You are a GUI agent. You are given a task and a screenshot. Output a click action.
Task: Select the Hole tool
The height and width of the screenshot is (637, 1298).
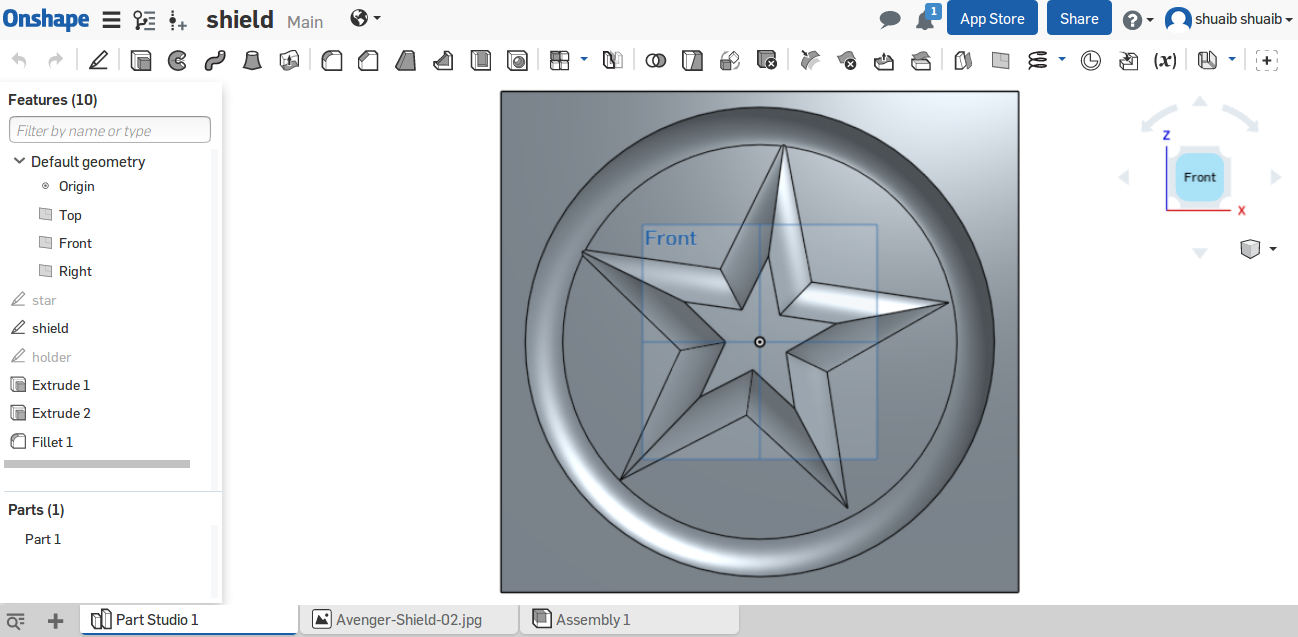pyautogui.click(x=517, y=61)
